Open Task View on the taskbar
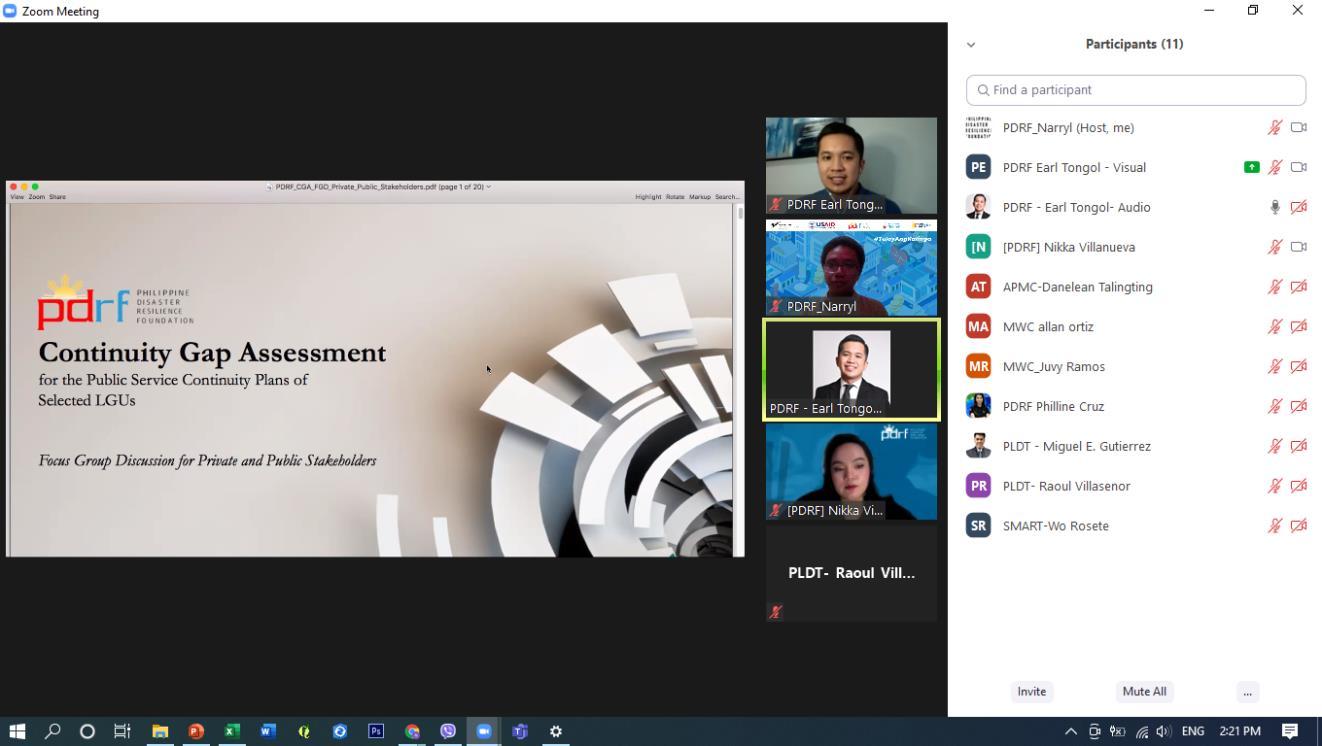The width and height of the screenshot is (1322, 746). point(122,731)
